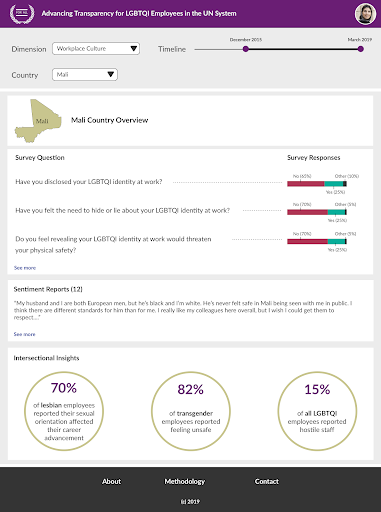Select the 15% all LGBTQI insight circle

(317, 411)
